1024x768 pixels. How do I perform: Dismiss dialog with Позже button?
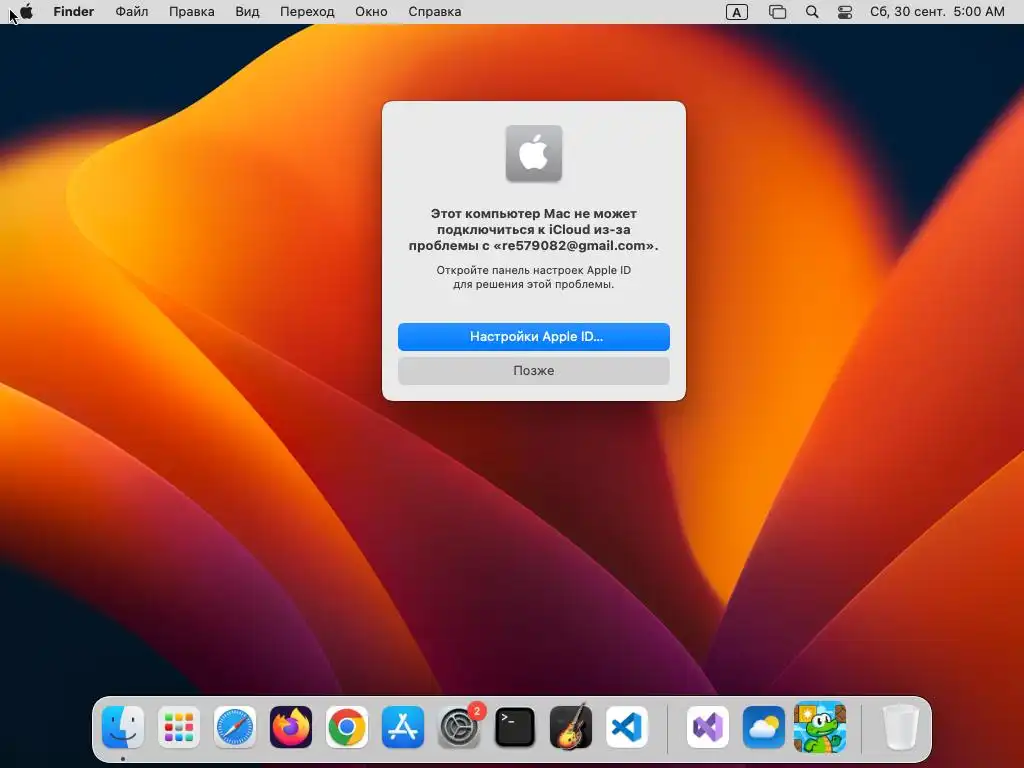coord(534,370)
